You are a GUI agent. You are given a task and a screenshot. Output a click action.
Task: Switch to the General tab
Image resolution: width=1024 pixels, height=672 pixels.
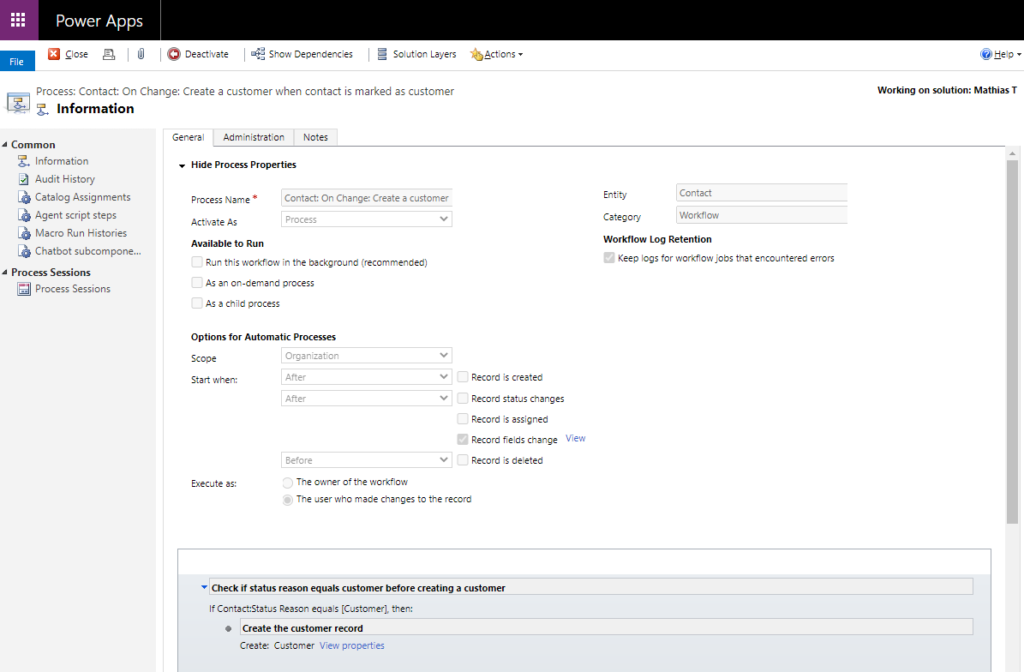[188, 137]
